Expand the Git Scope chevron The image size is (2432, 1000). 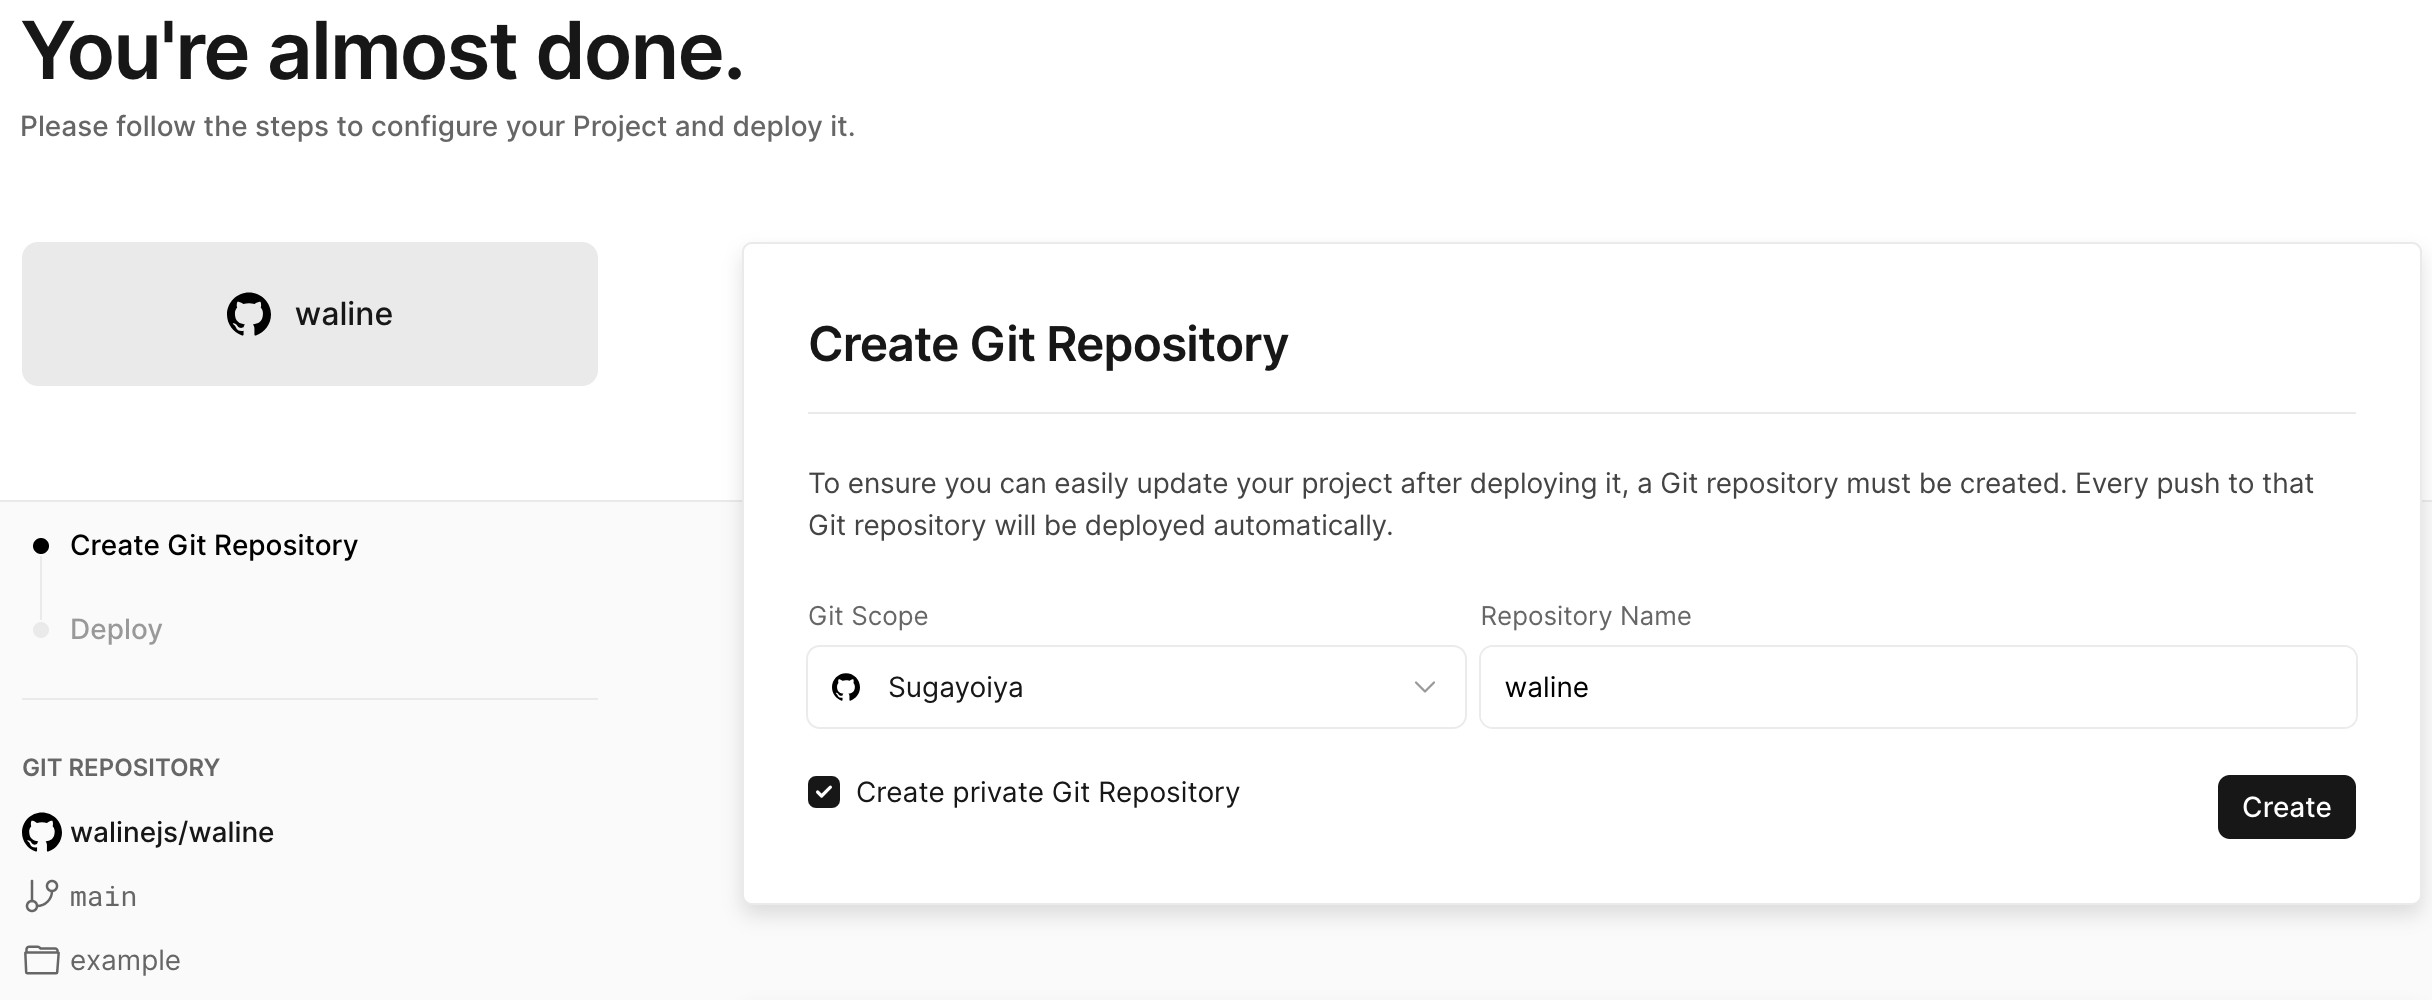pyautogui.click(x=1425, y=687)
